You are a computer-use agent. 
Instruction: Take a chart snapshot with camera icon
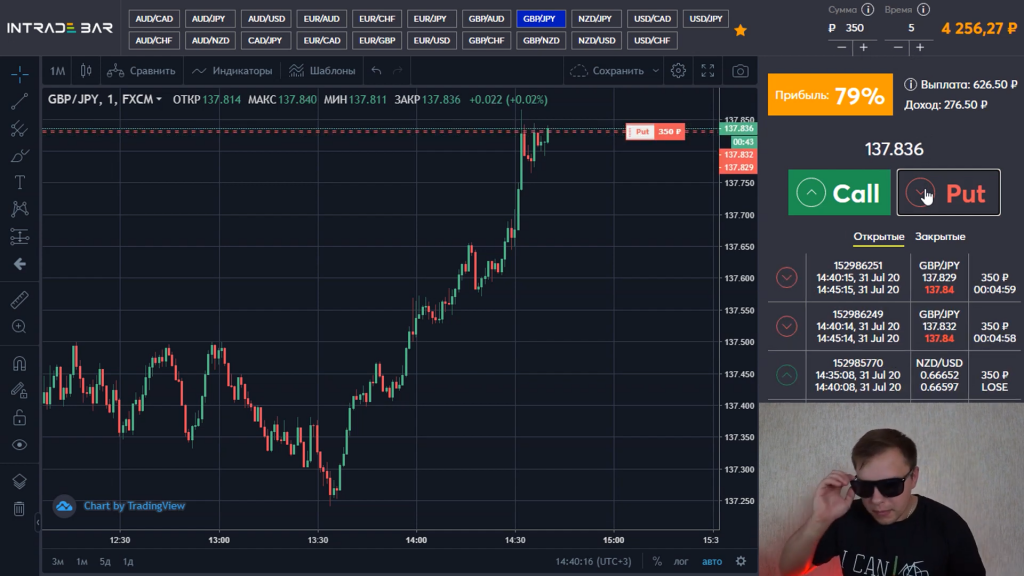(740, 71)
